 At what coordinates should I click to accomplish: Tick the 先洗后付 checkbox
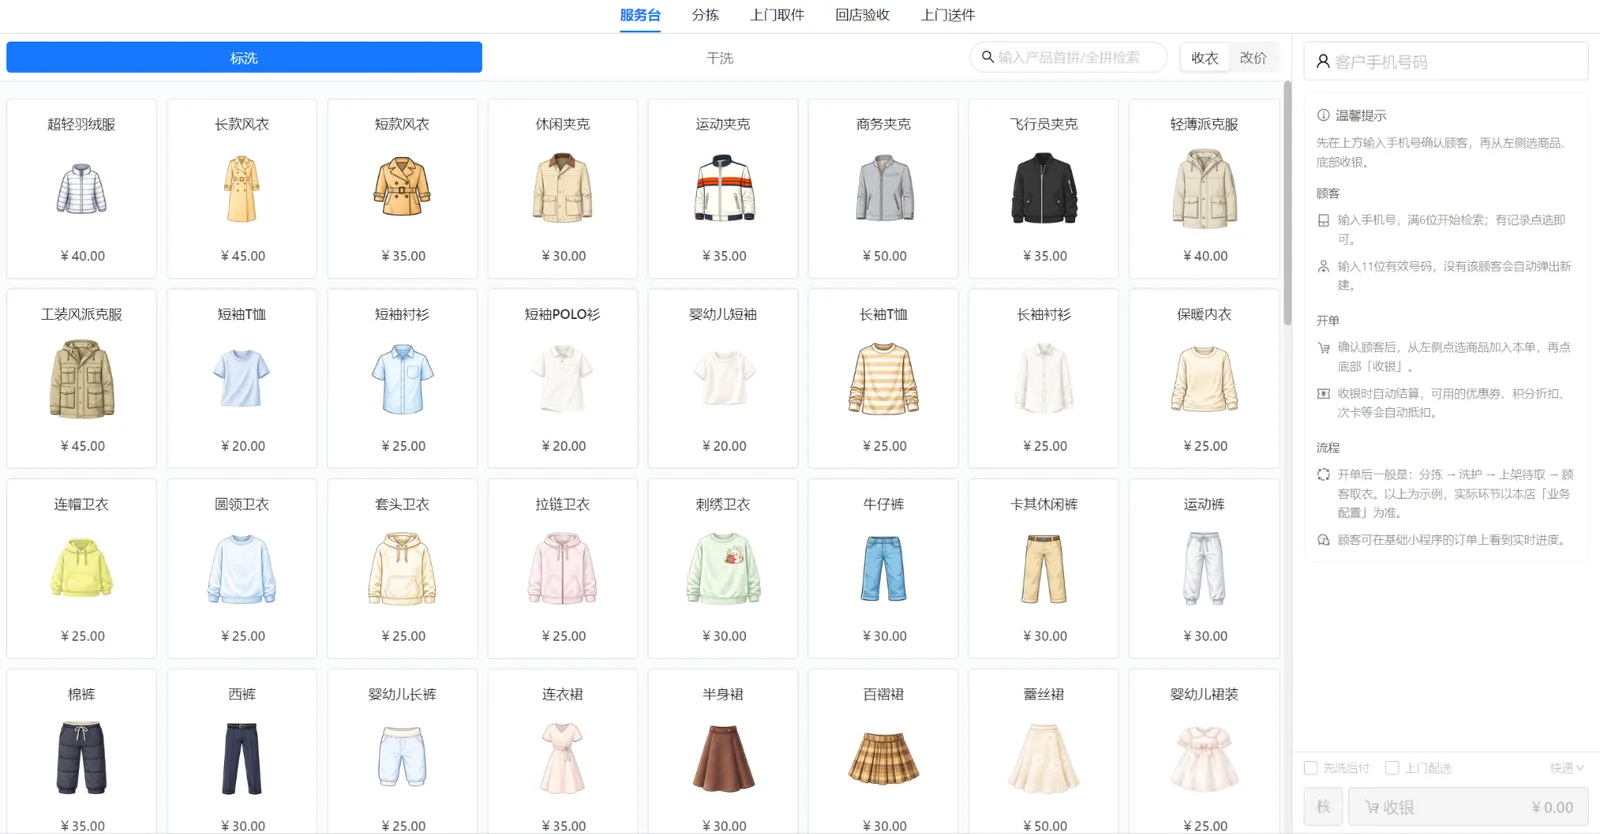(1310, 768)
